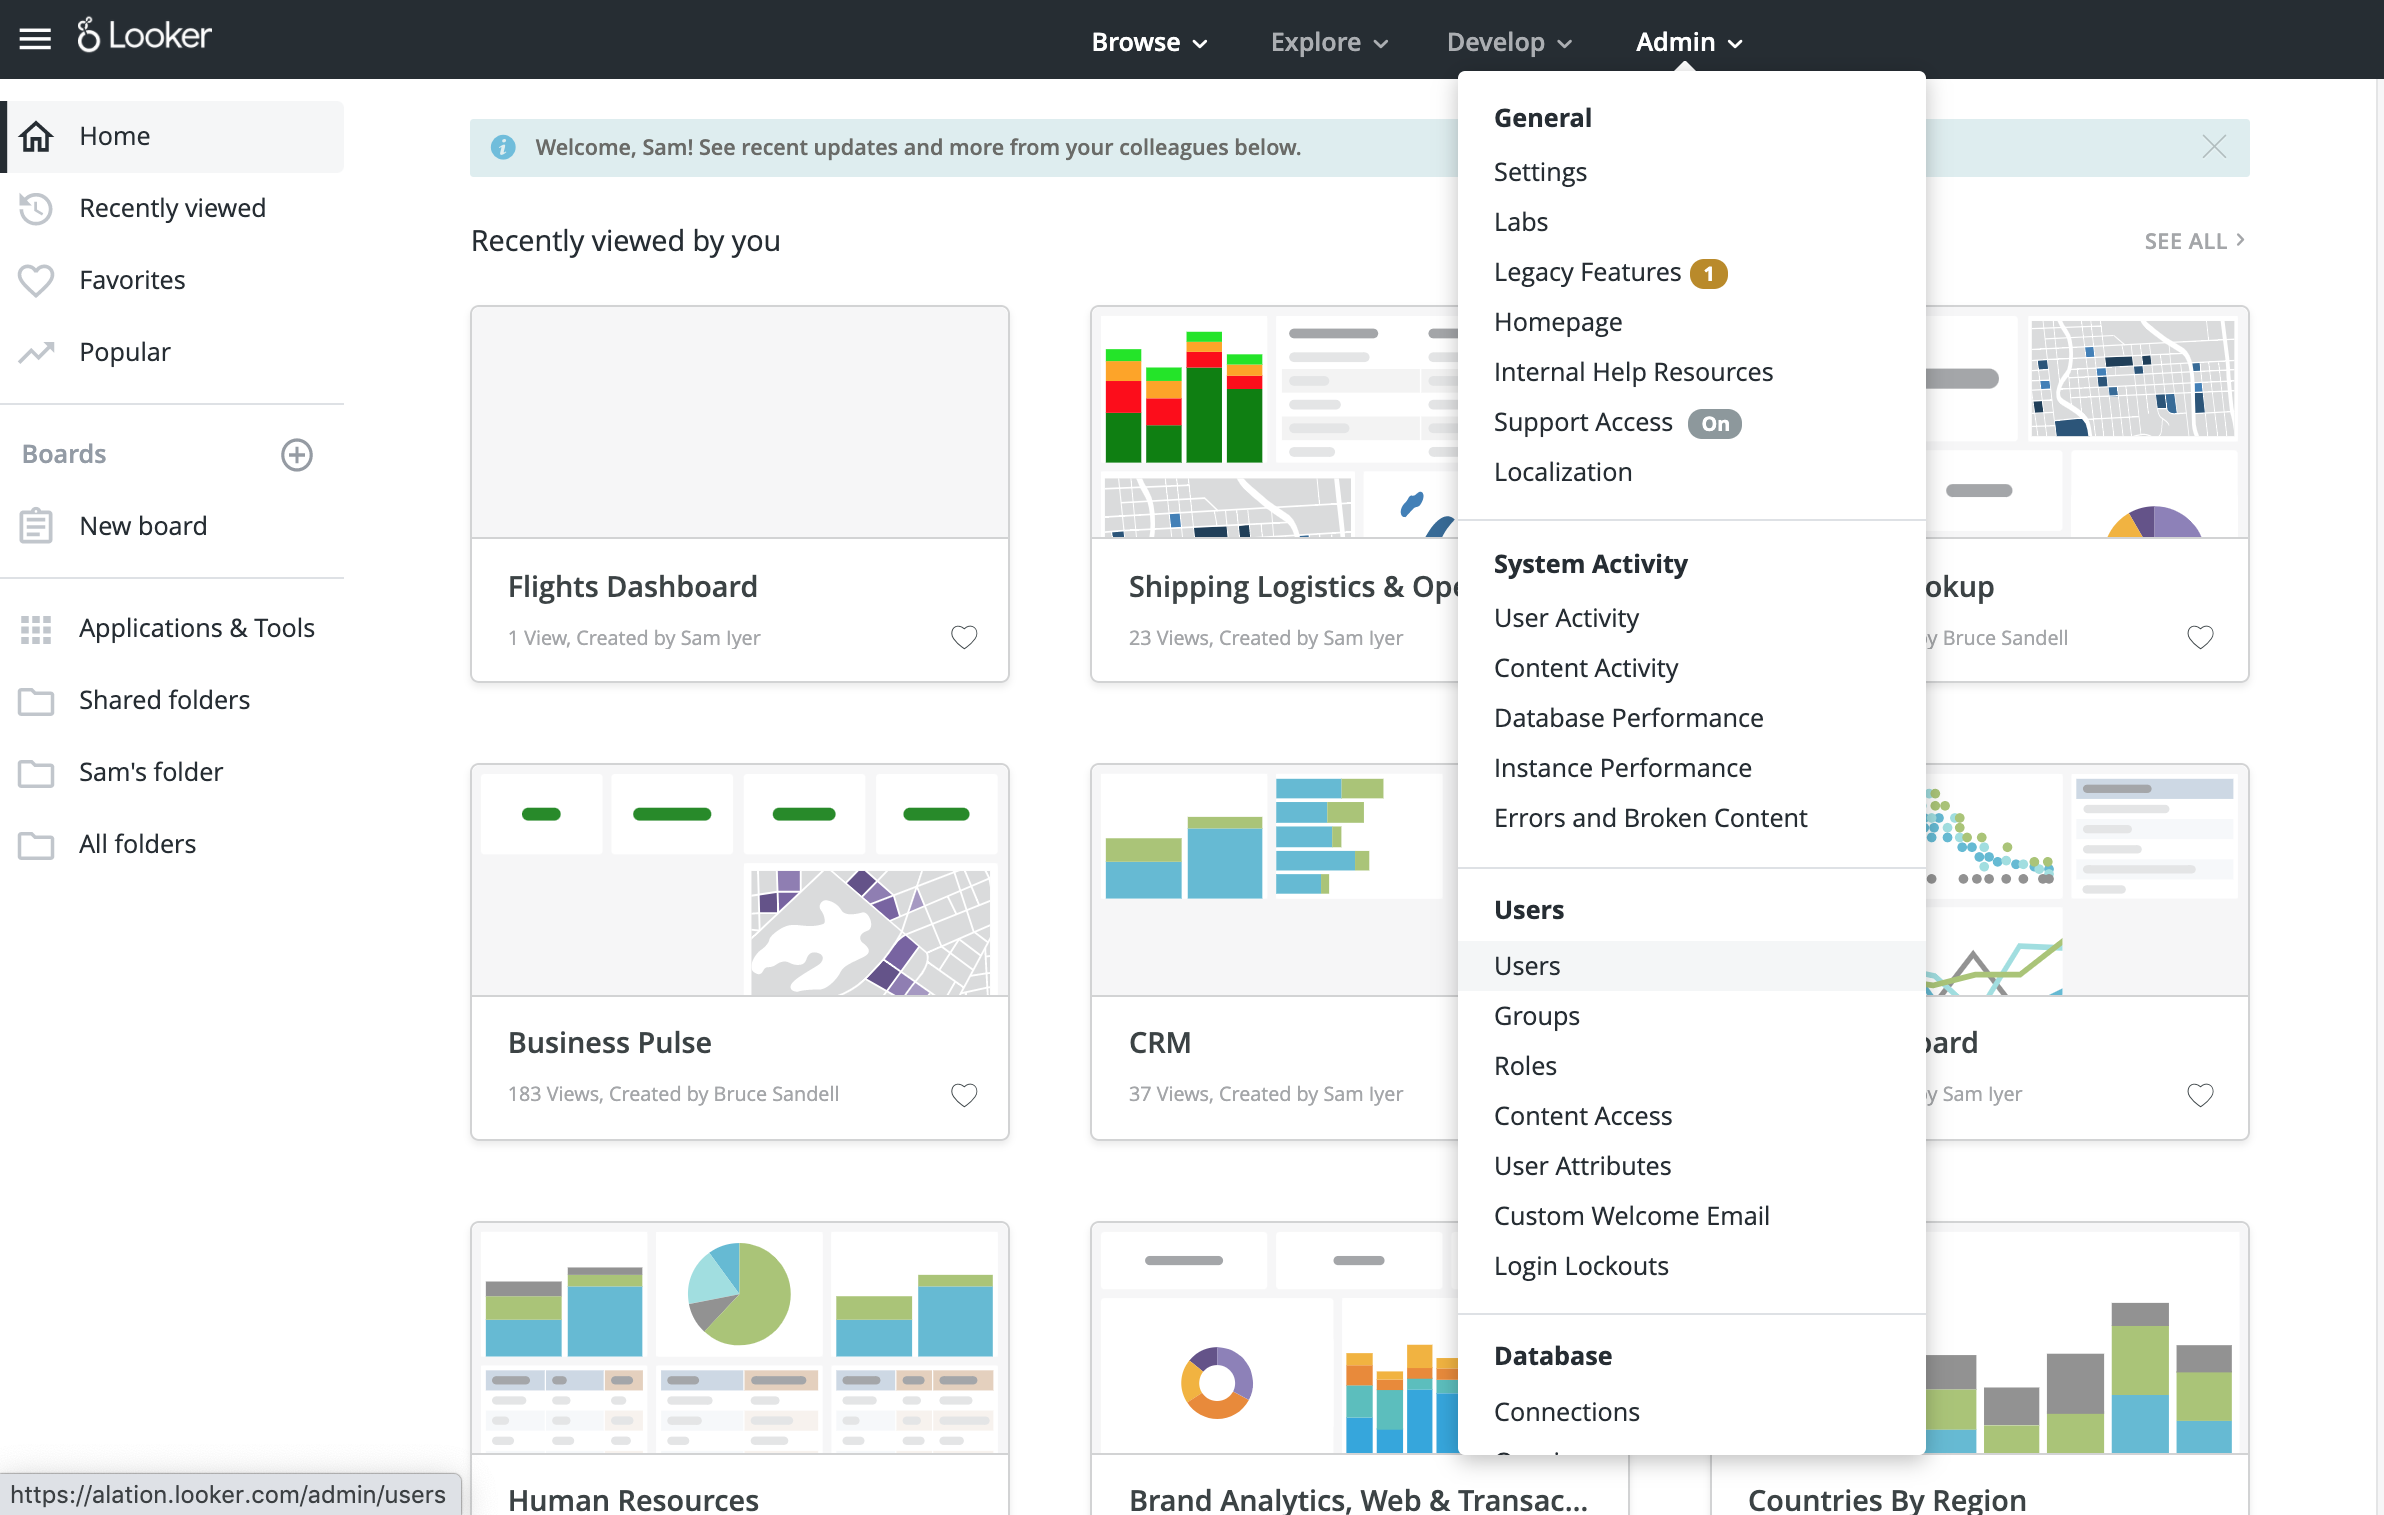This screenshot has height=1515, width=2384.
Task: Click SEE ALL chevron link
Action: (x=2195, y=241)
